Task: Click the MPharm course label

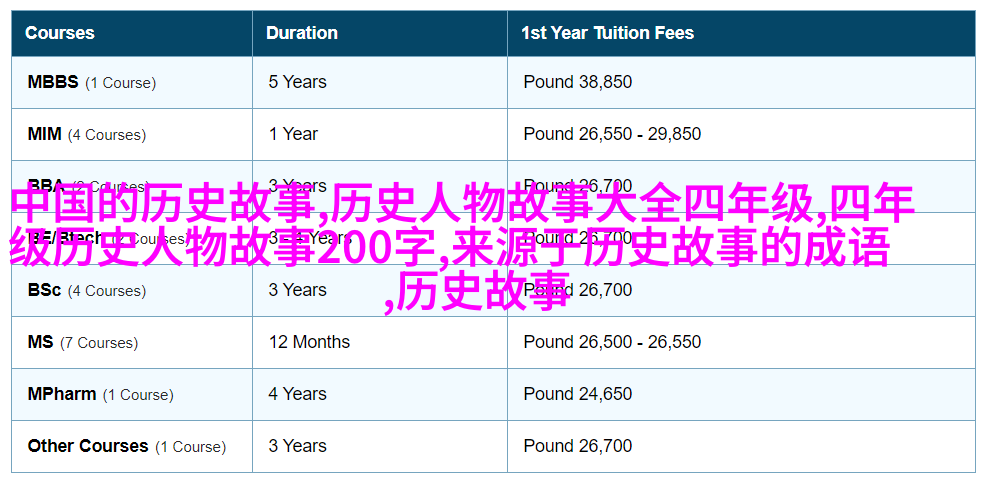Action: click(x=100, y=395)
